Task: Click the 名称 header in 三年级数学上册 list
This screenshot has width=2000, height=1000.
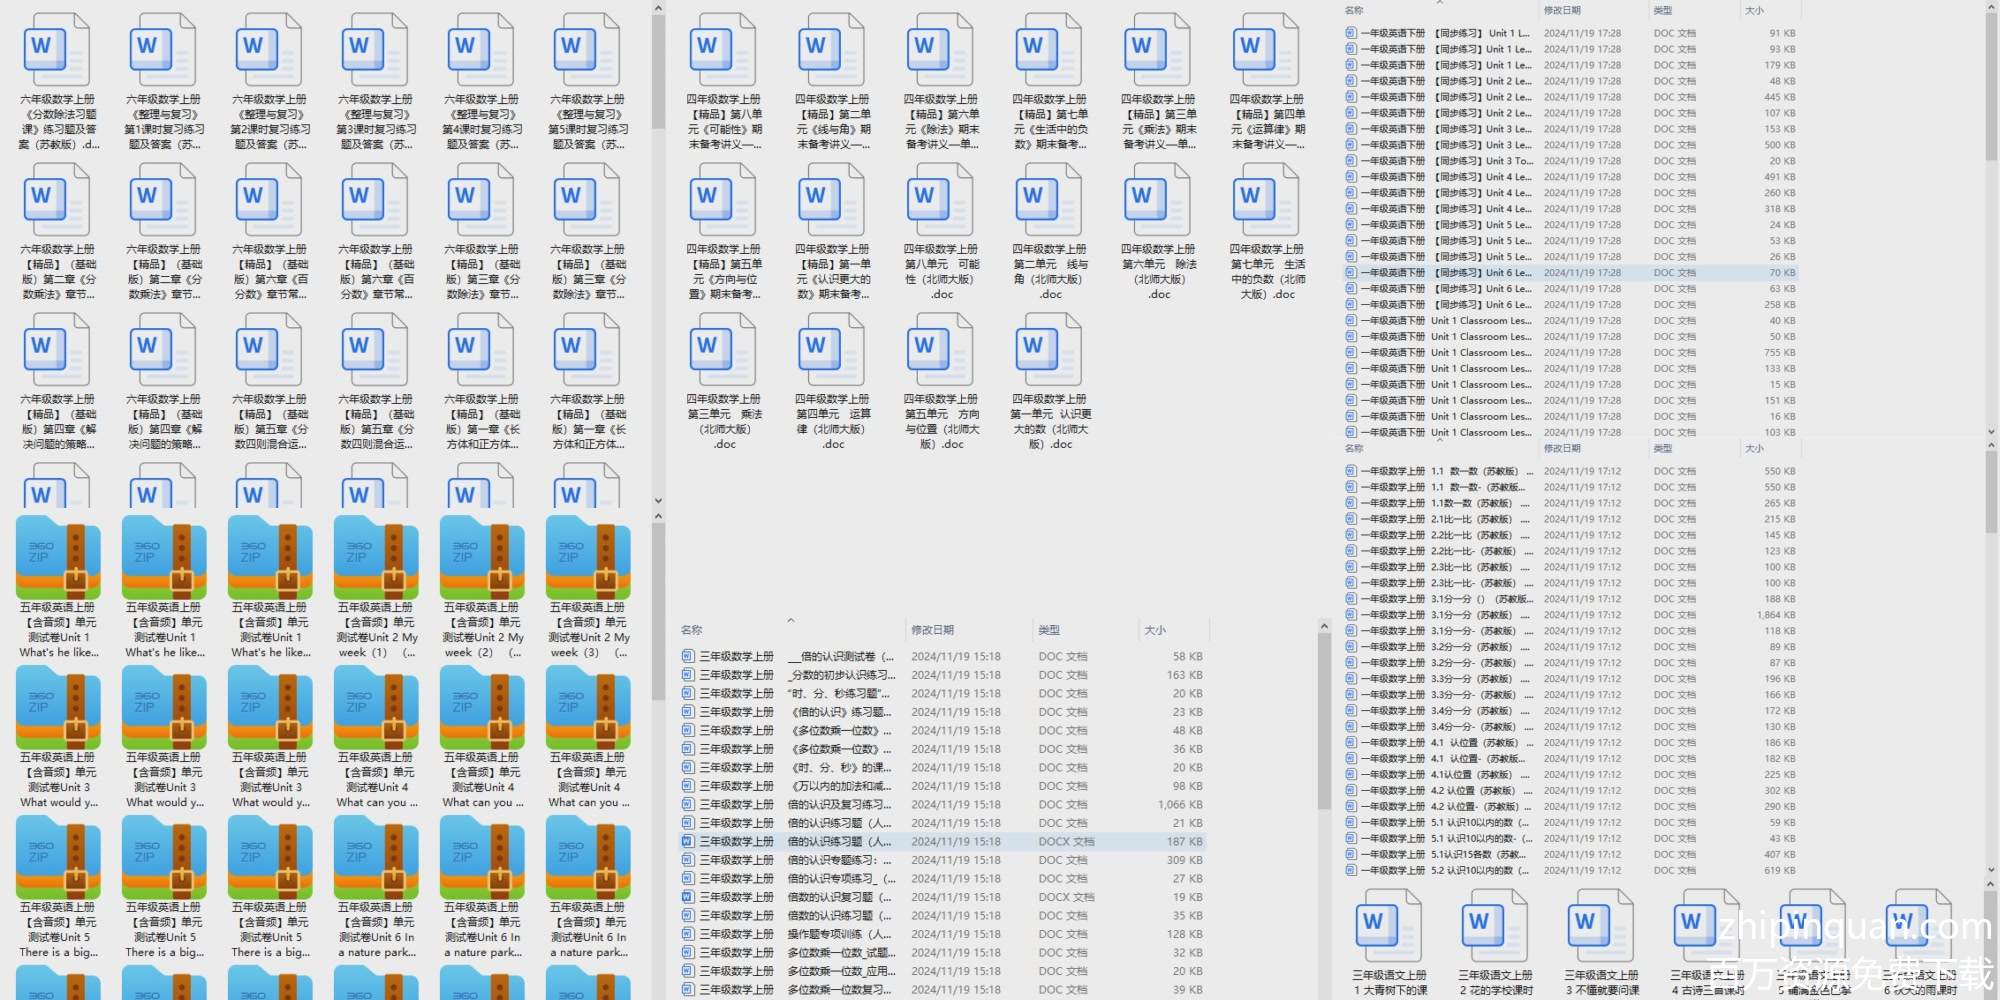Action: coord(692,630)
